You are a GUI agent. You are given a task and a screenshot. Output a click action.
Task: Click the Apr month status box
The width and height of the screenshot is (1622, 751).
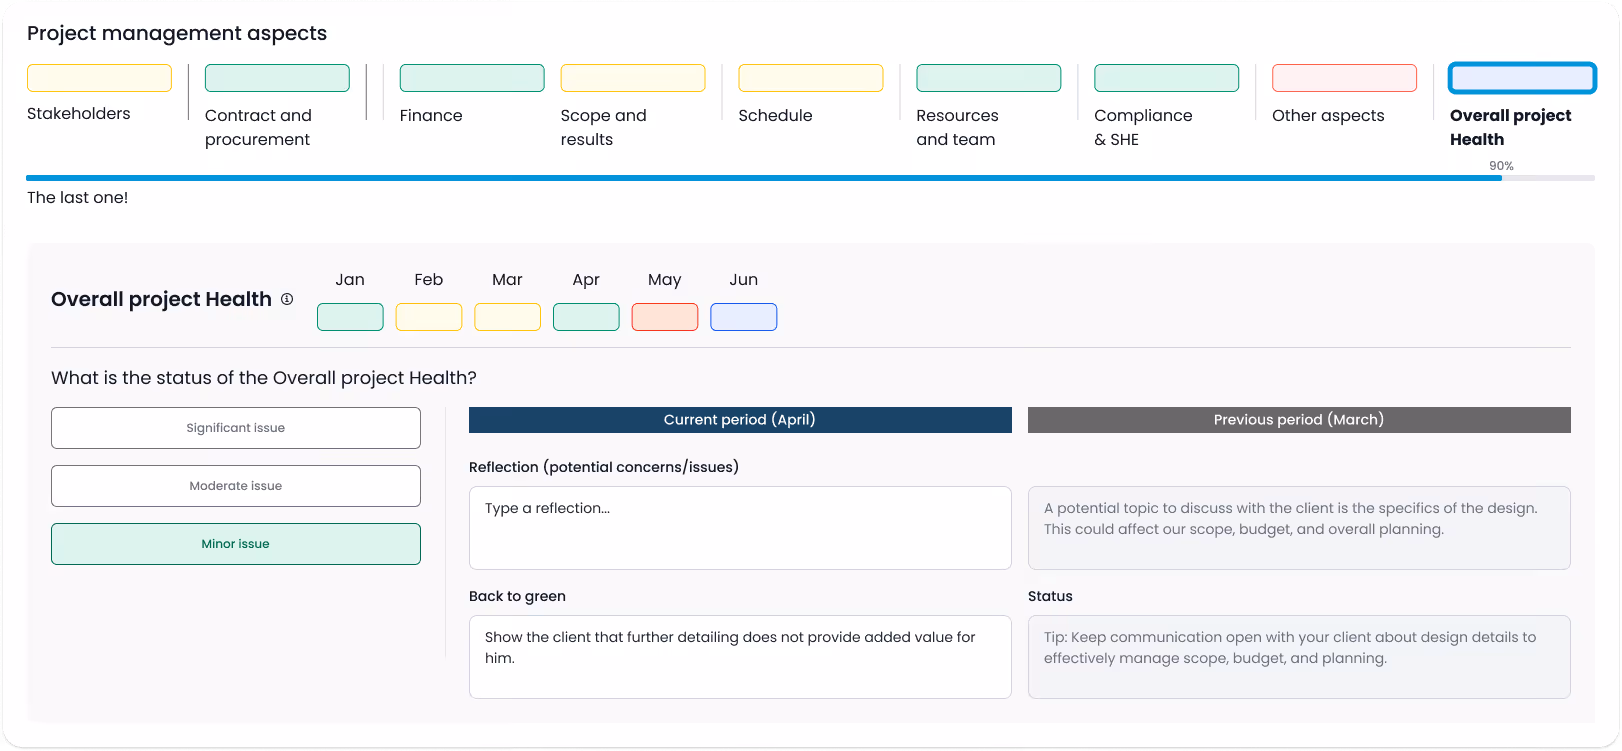click(586, 317)
